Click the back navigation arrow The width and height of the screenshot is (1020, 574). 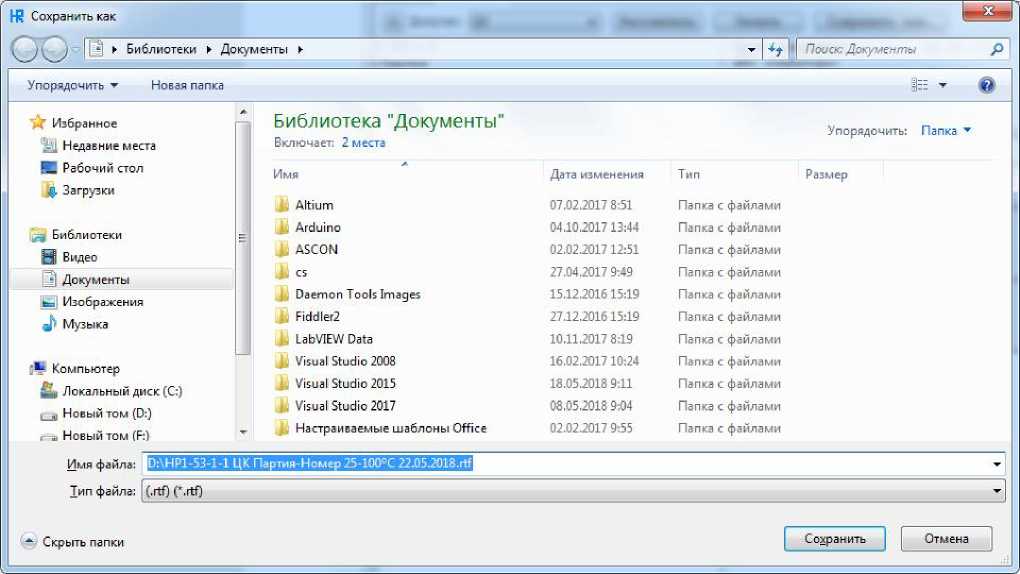(x=25, y=49)
